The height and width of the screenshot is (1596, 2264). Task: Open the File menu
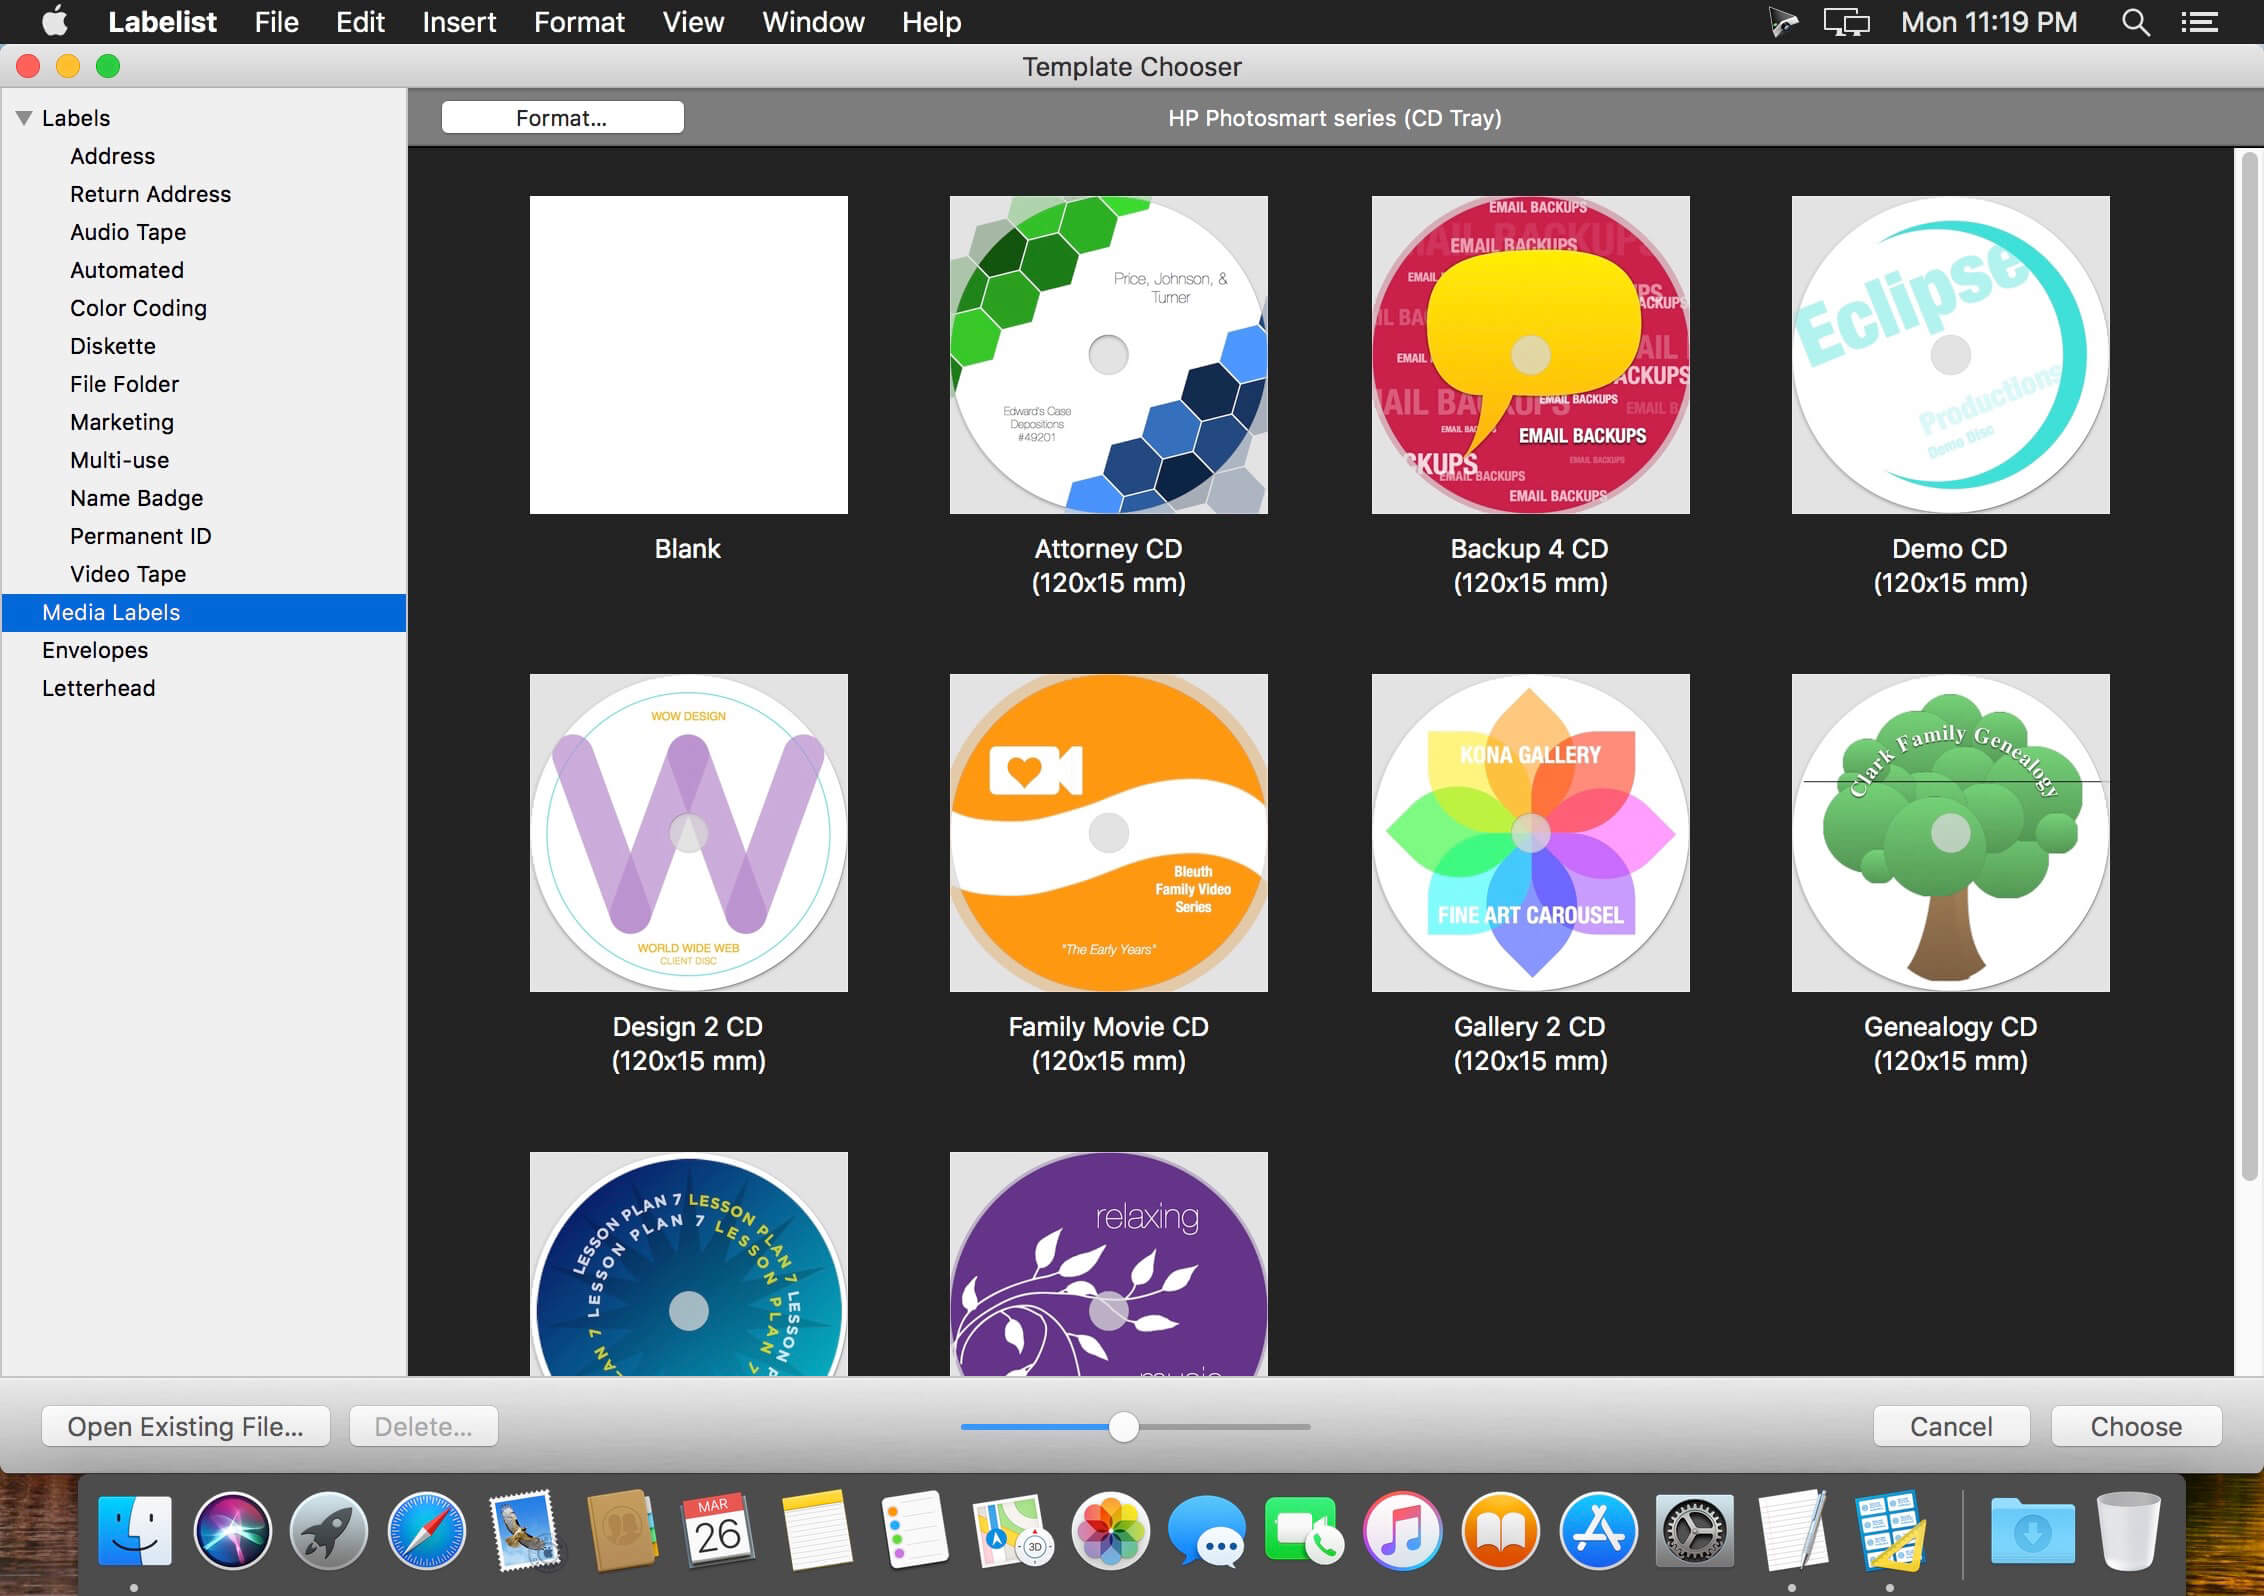[x=276, y=22]
